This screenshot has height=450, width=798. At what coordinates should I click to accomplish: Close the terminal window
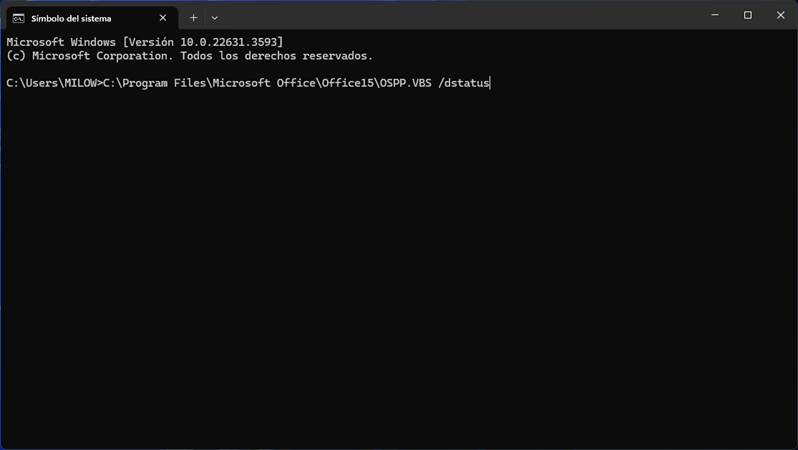pos(781,15)
